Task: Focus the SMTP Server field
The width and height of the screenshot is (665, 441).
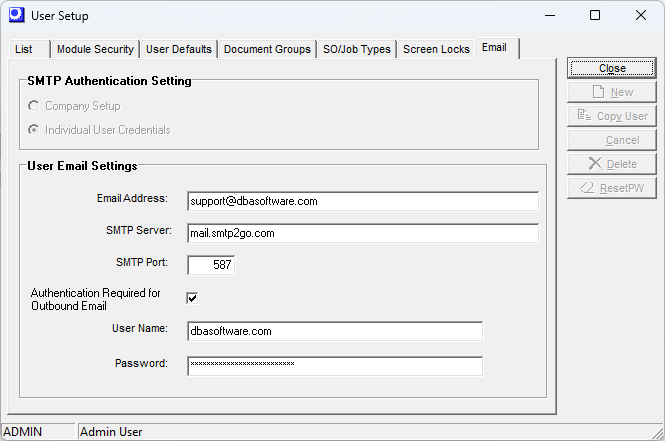Action: (x=363, y=233)
